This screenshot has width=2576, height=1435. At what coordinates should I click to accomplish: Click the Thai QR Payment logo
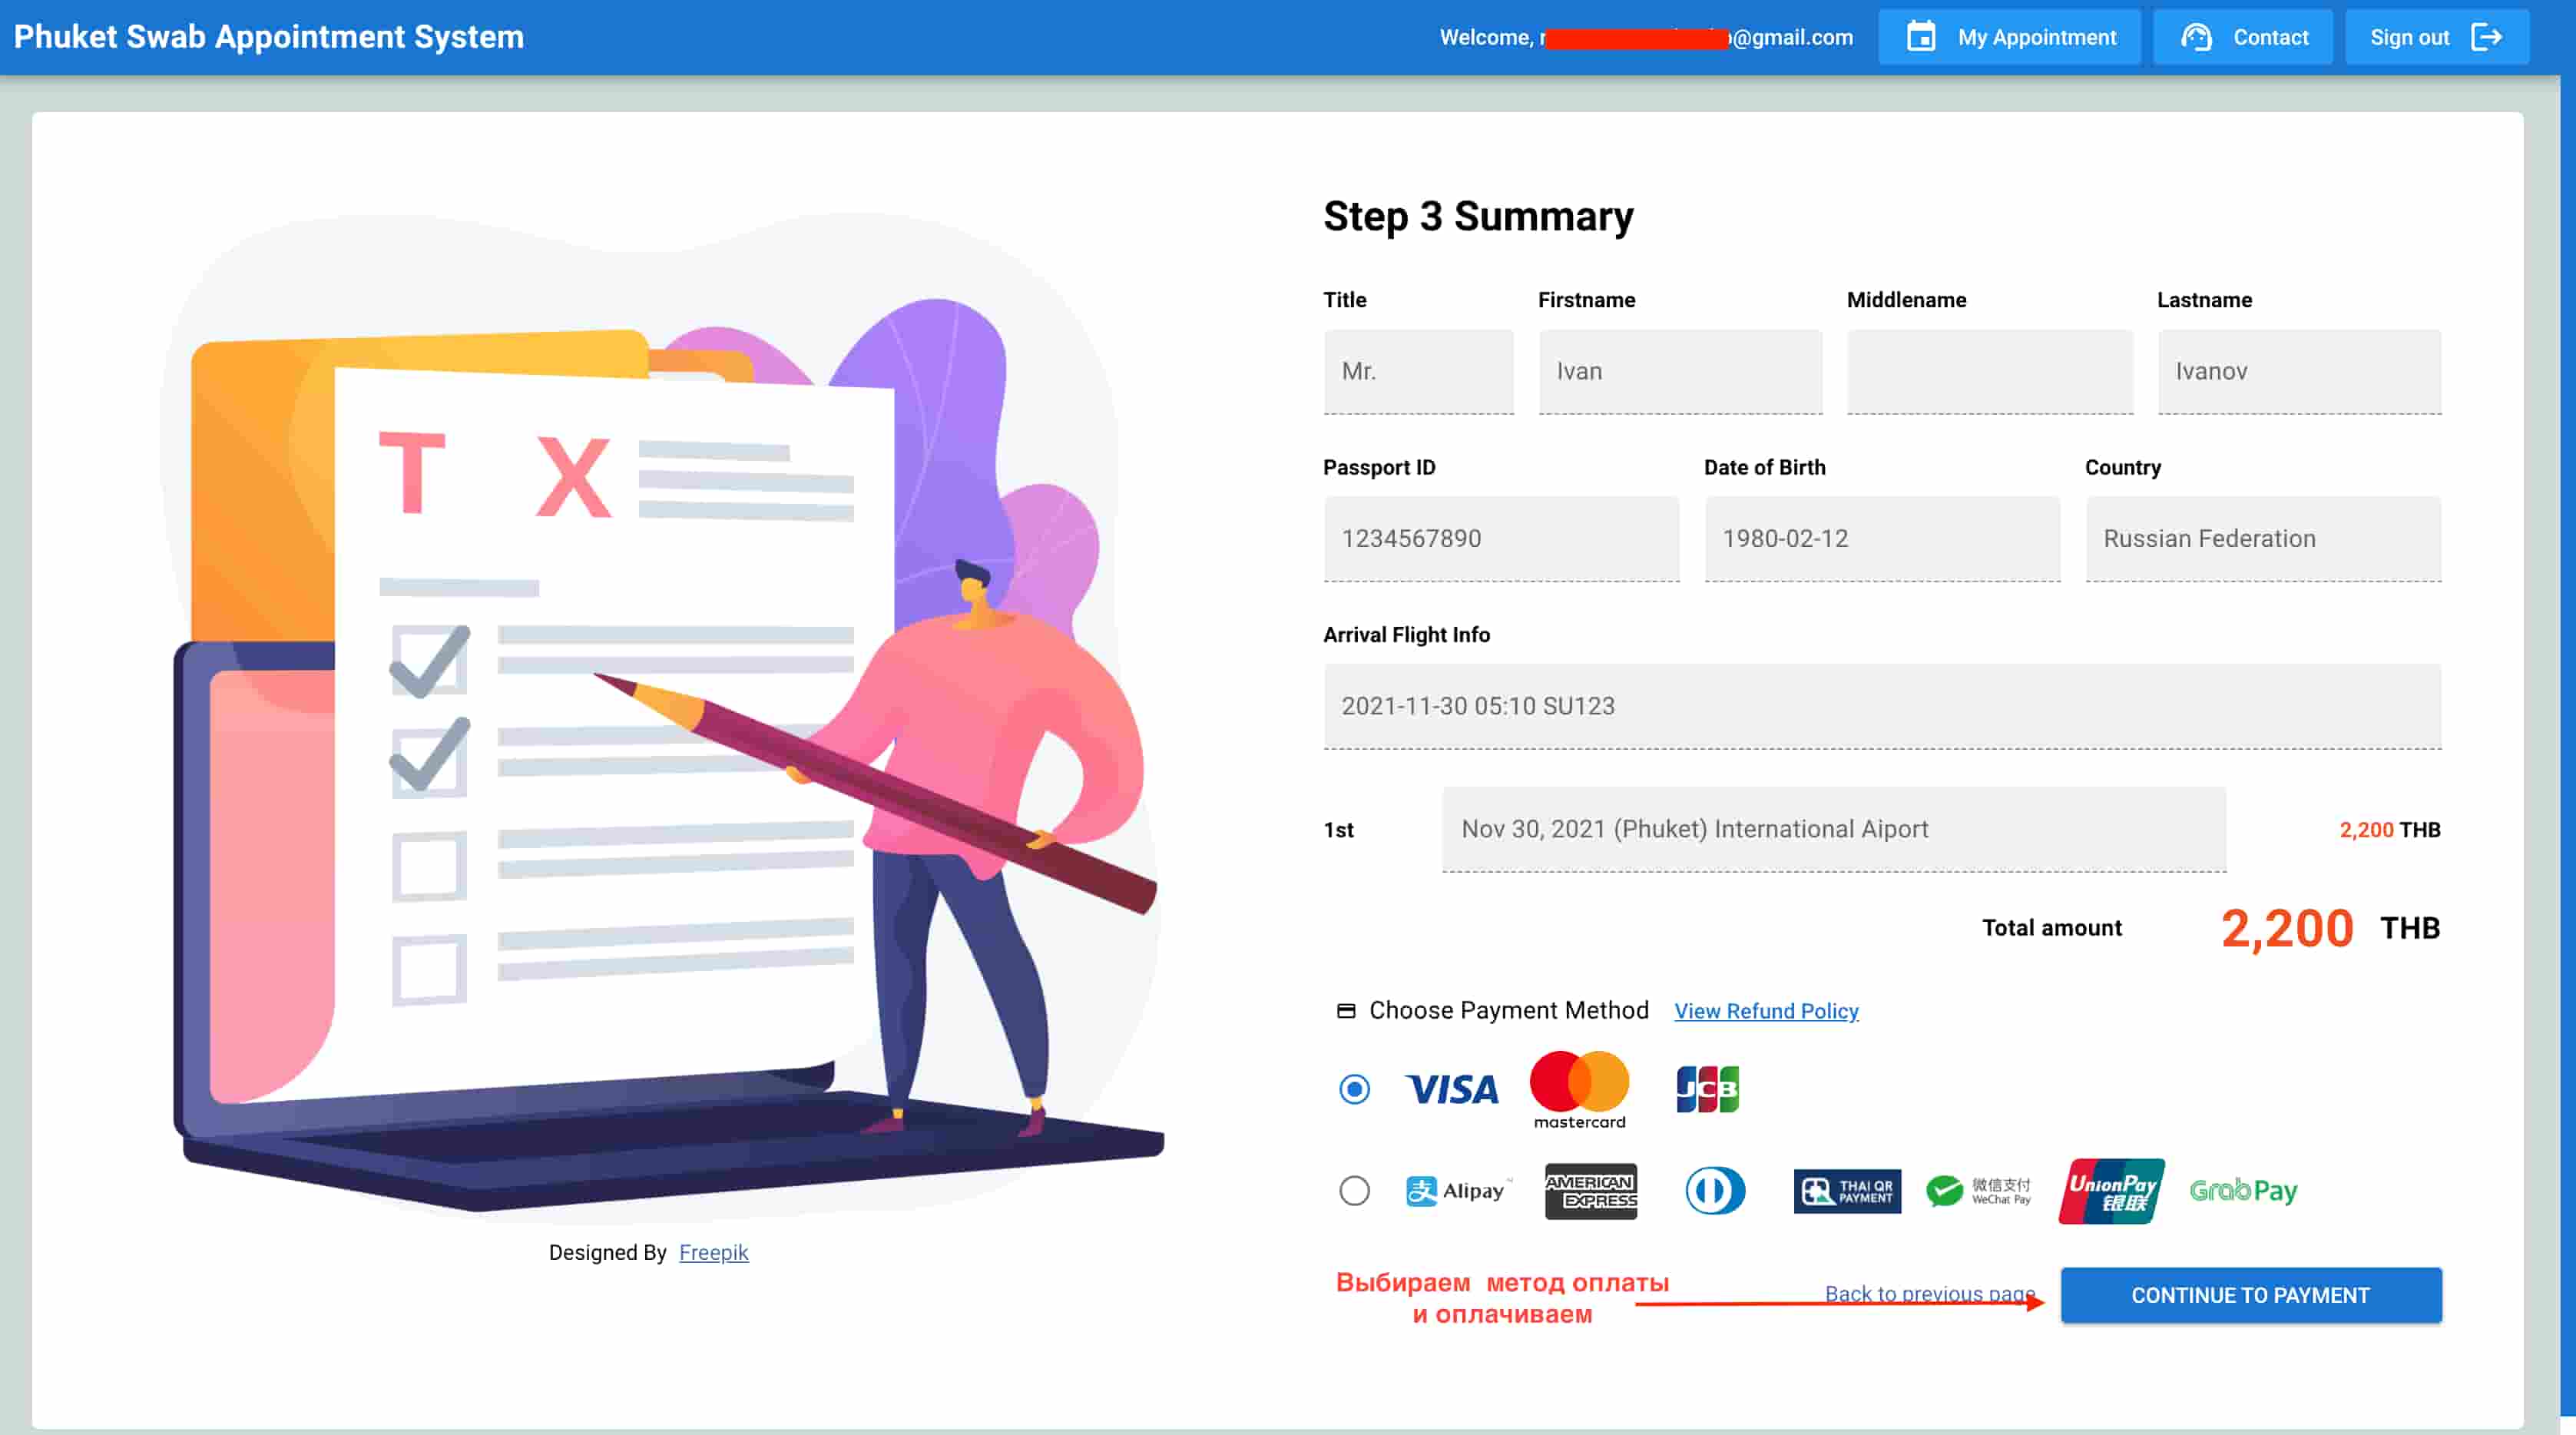1846,1190
